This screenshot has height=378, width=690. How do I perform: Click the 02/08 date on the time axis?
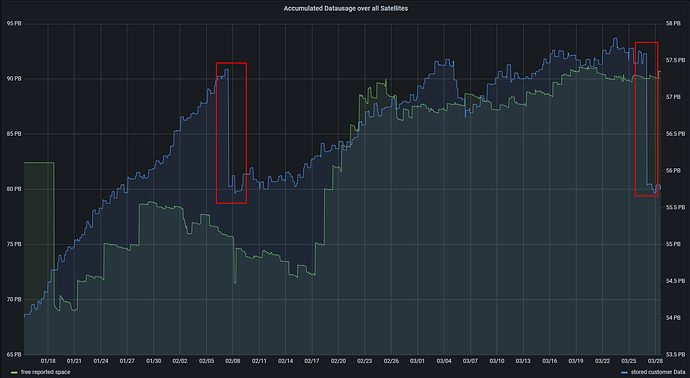point(233,361)
